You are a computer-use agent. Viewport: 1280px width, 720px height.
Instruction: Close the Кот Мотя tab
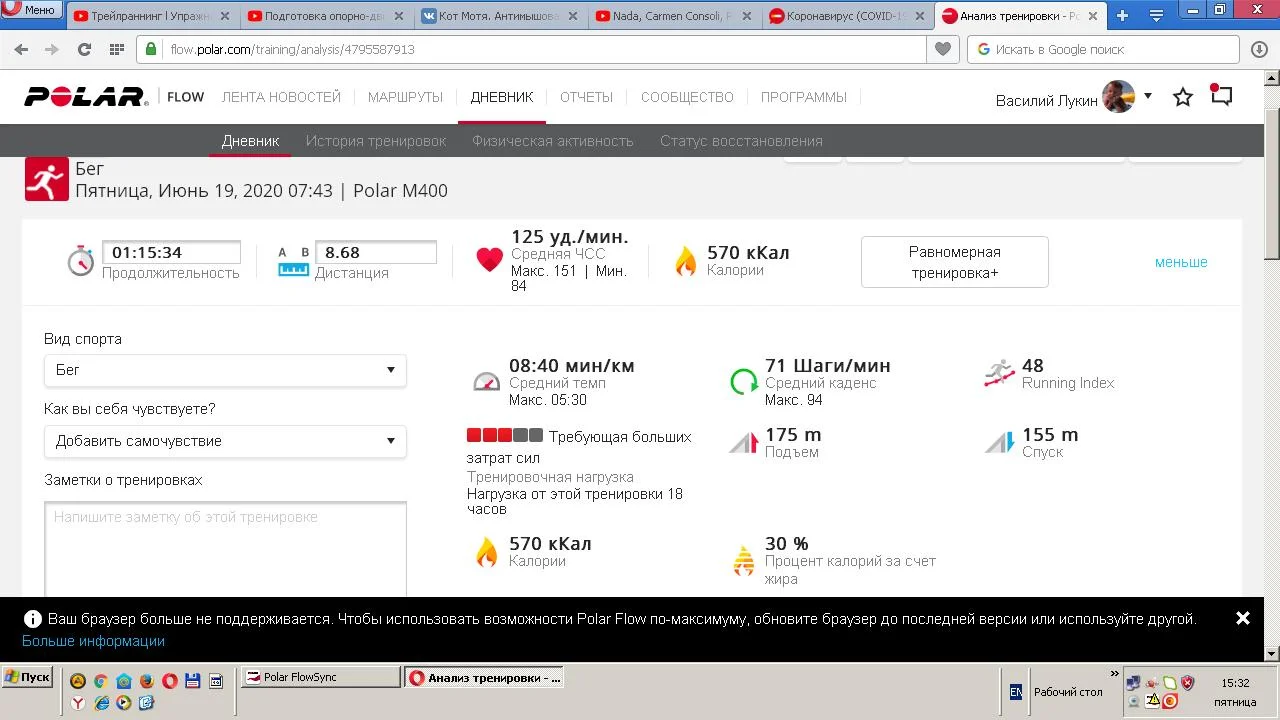571,16
